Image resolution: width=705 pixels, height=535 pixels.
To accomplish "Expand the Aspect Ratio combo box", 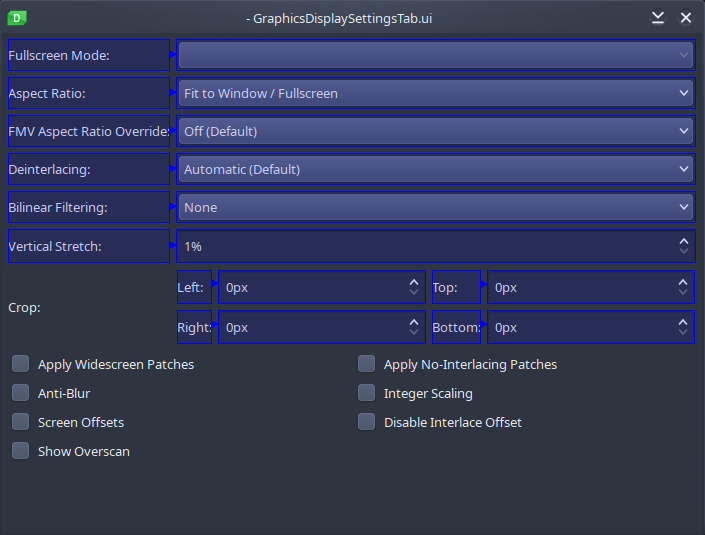I will [x=434, y=93].
